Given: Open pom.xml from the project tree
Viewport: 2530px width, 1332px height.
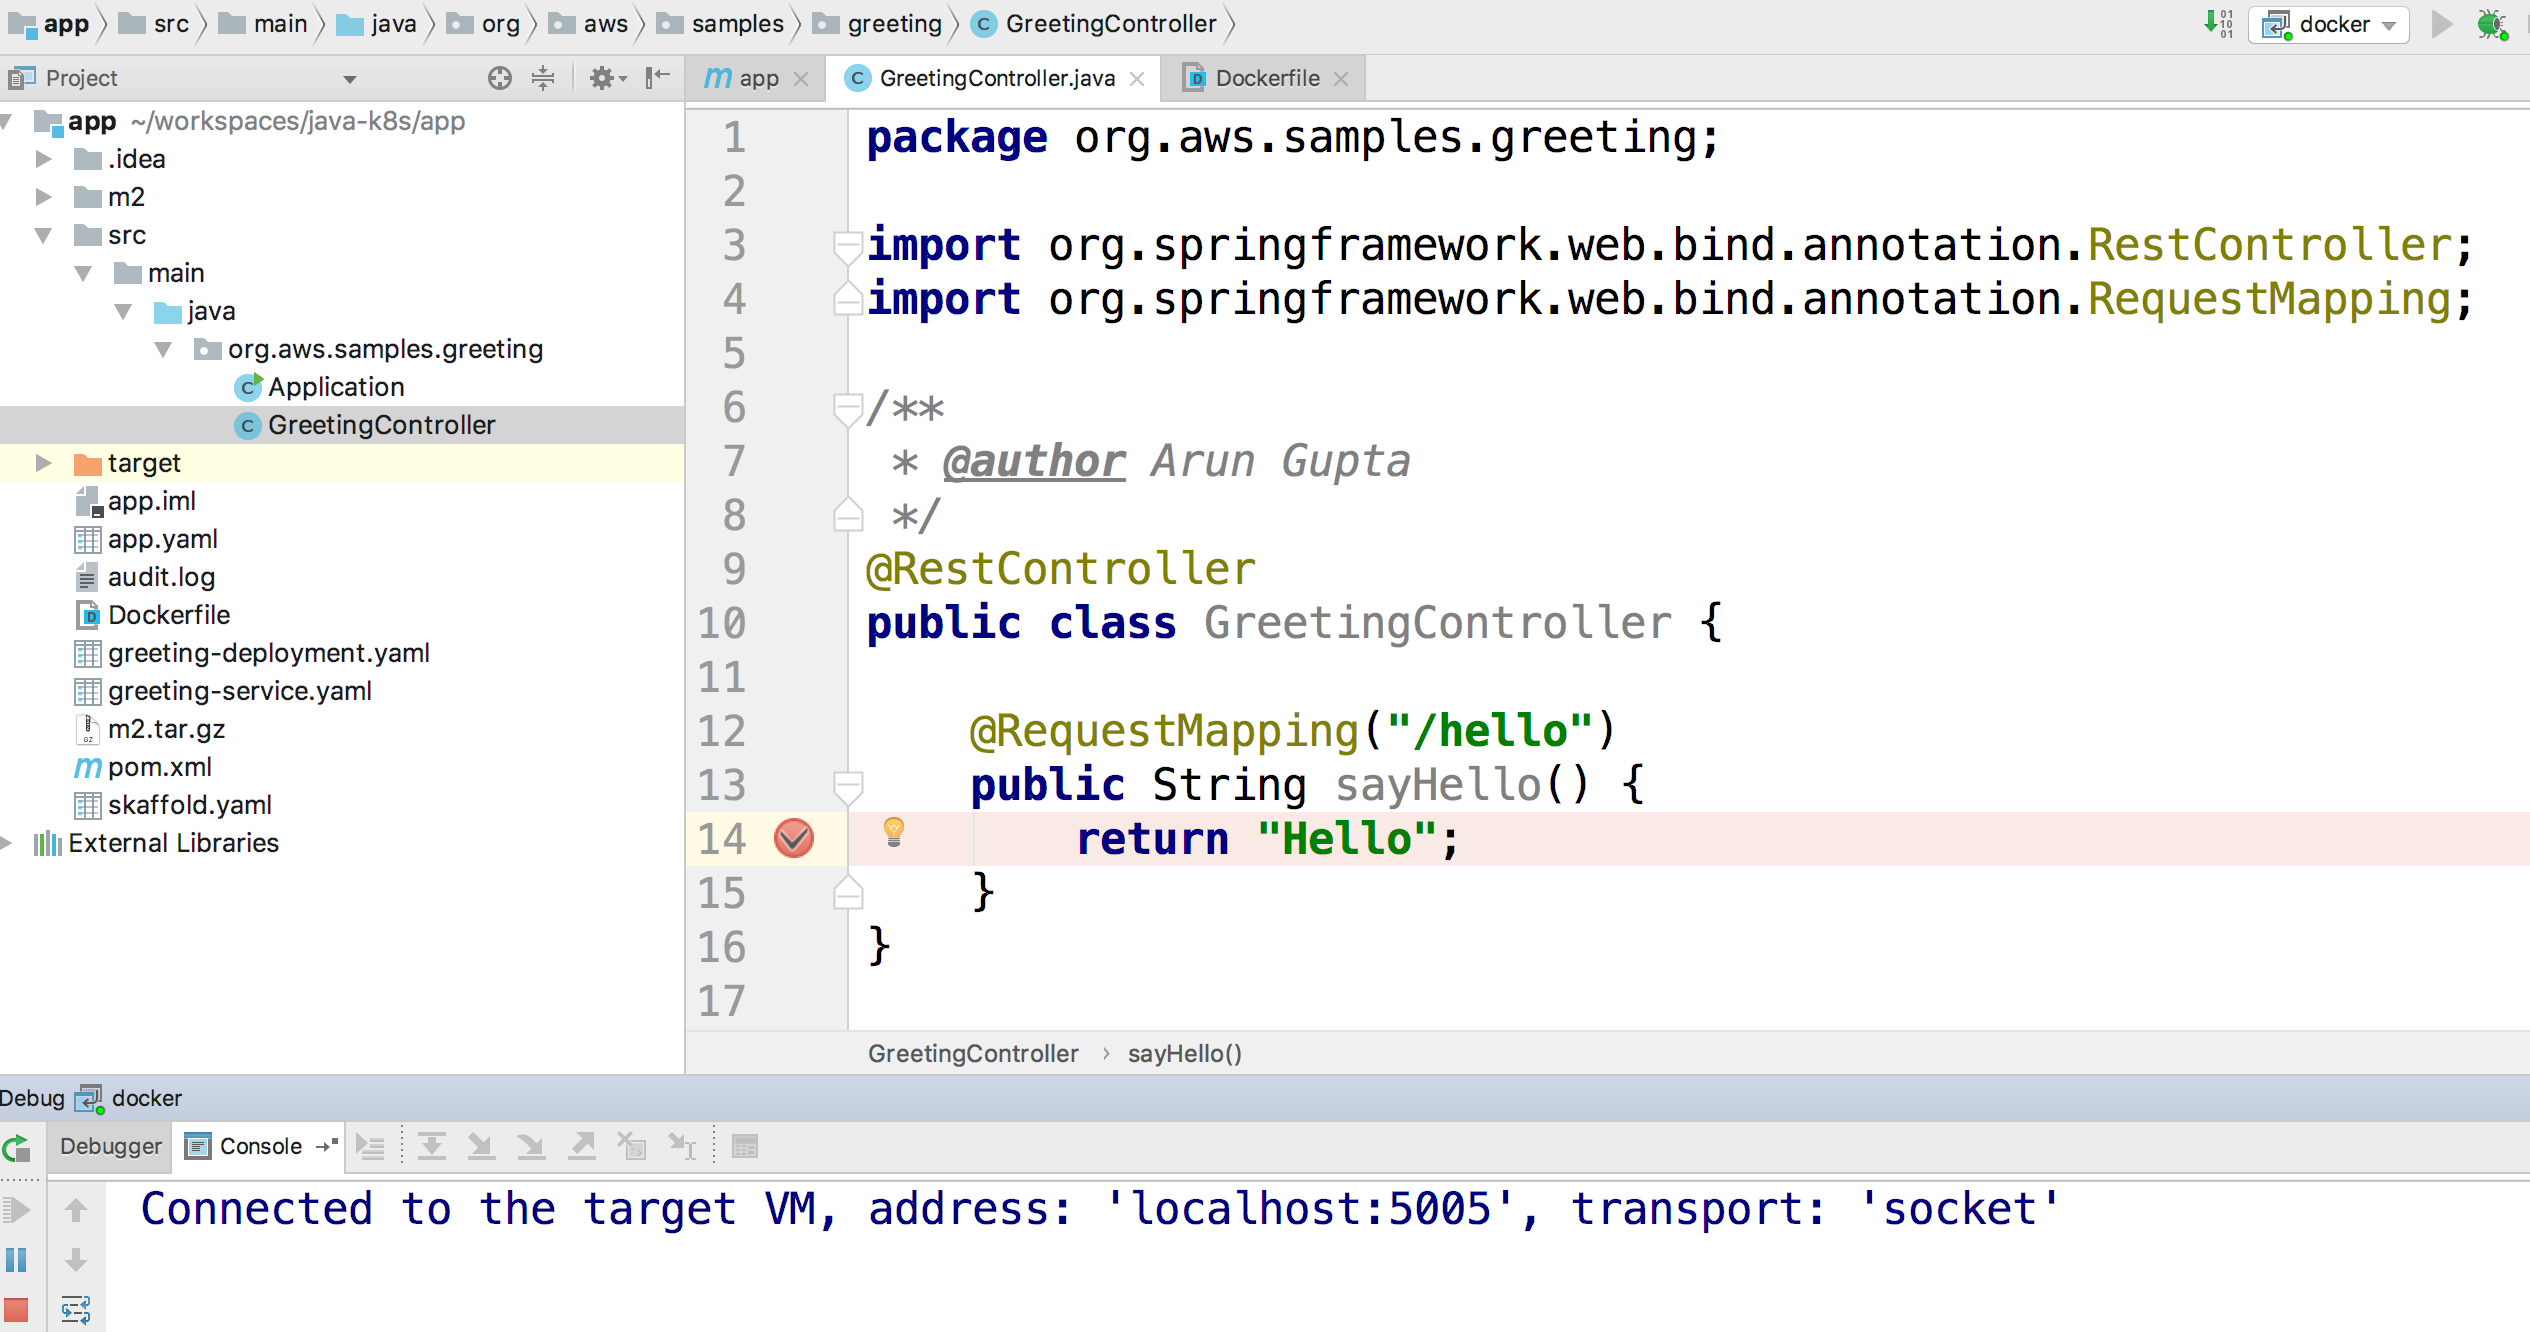Looking at the screenshot, I should (x=159, y=767).
